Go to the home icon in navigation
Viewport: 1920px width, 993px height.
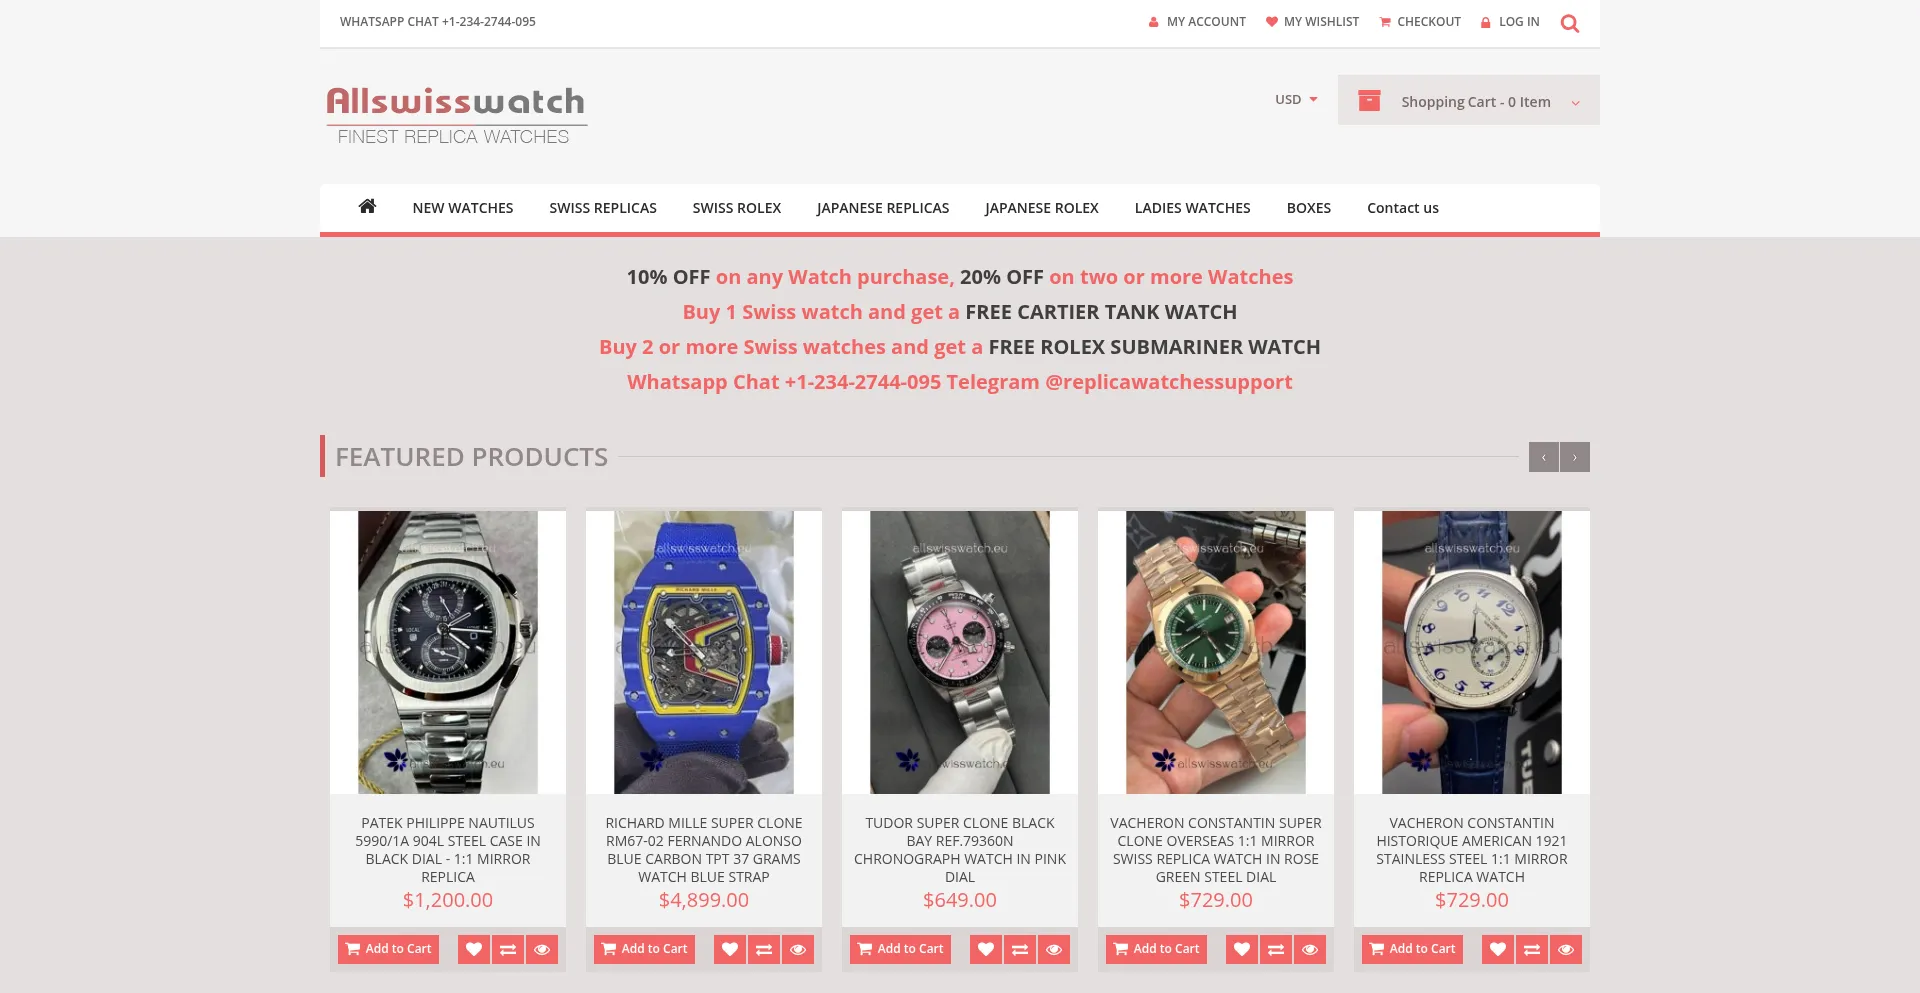coord(367,206)
